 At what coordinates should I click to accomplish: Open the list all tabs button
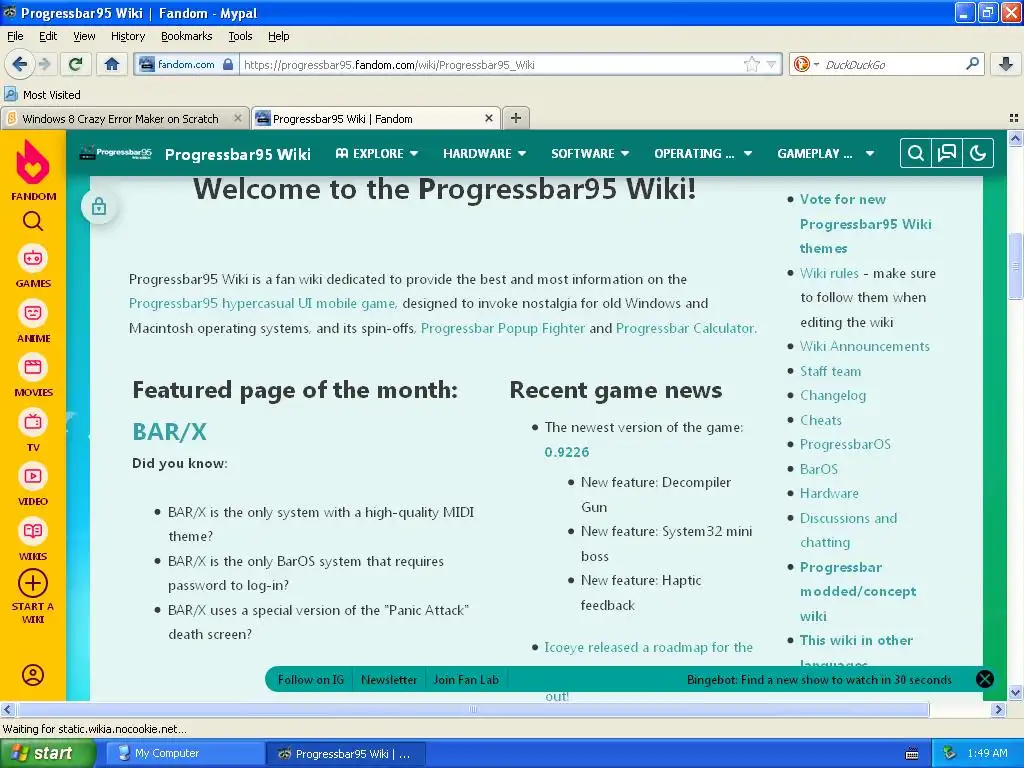1014,118
